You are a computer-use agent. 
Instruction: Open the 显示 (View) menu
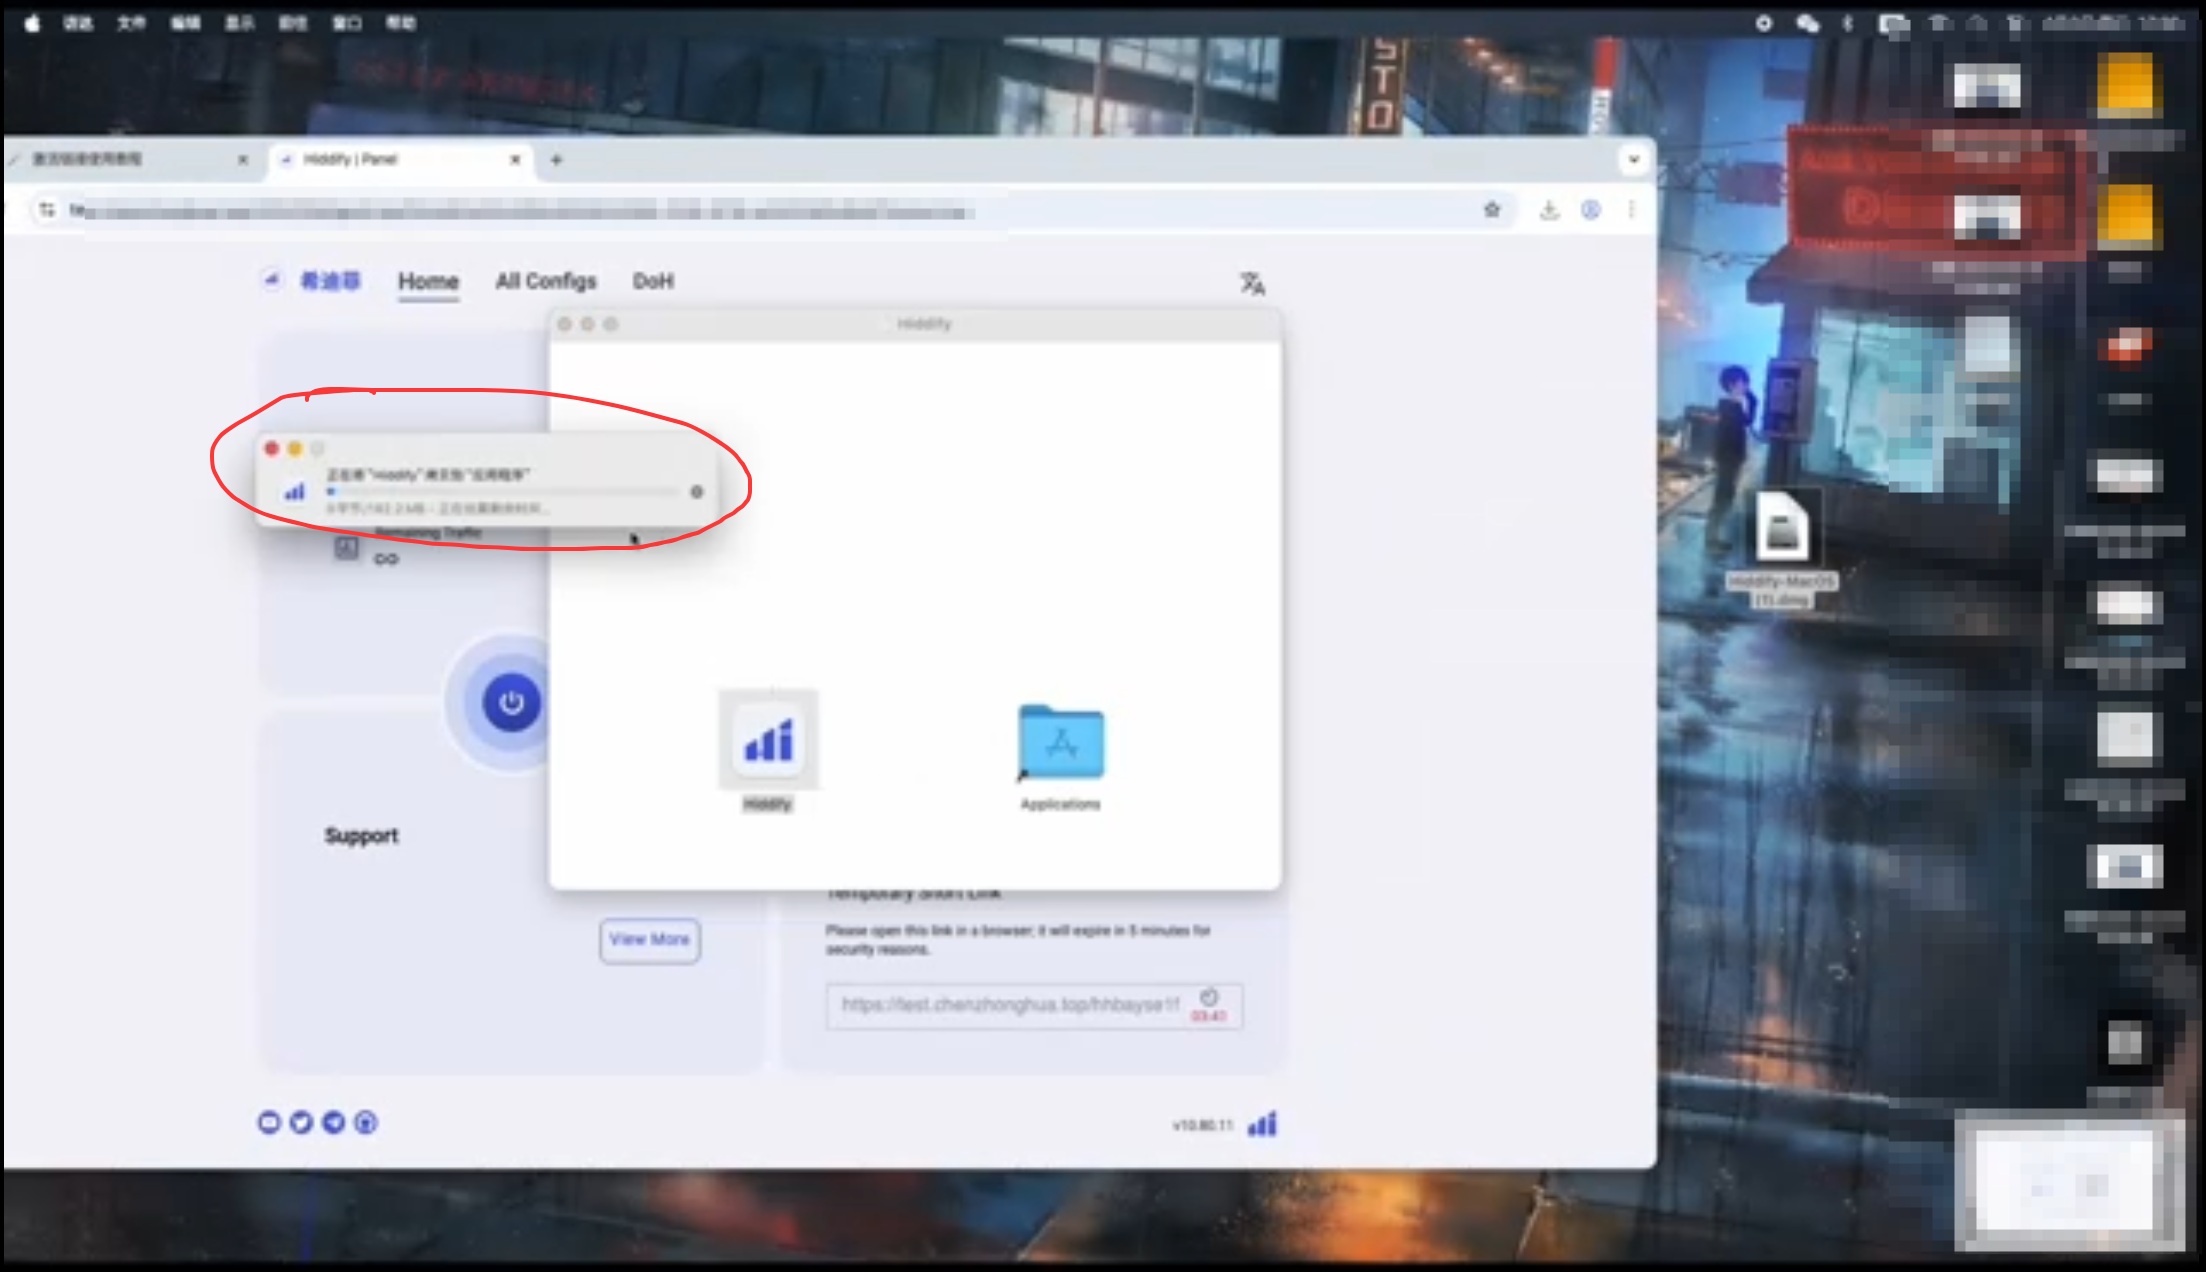(x=239, y=23)
